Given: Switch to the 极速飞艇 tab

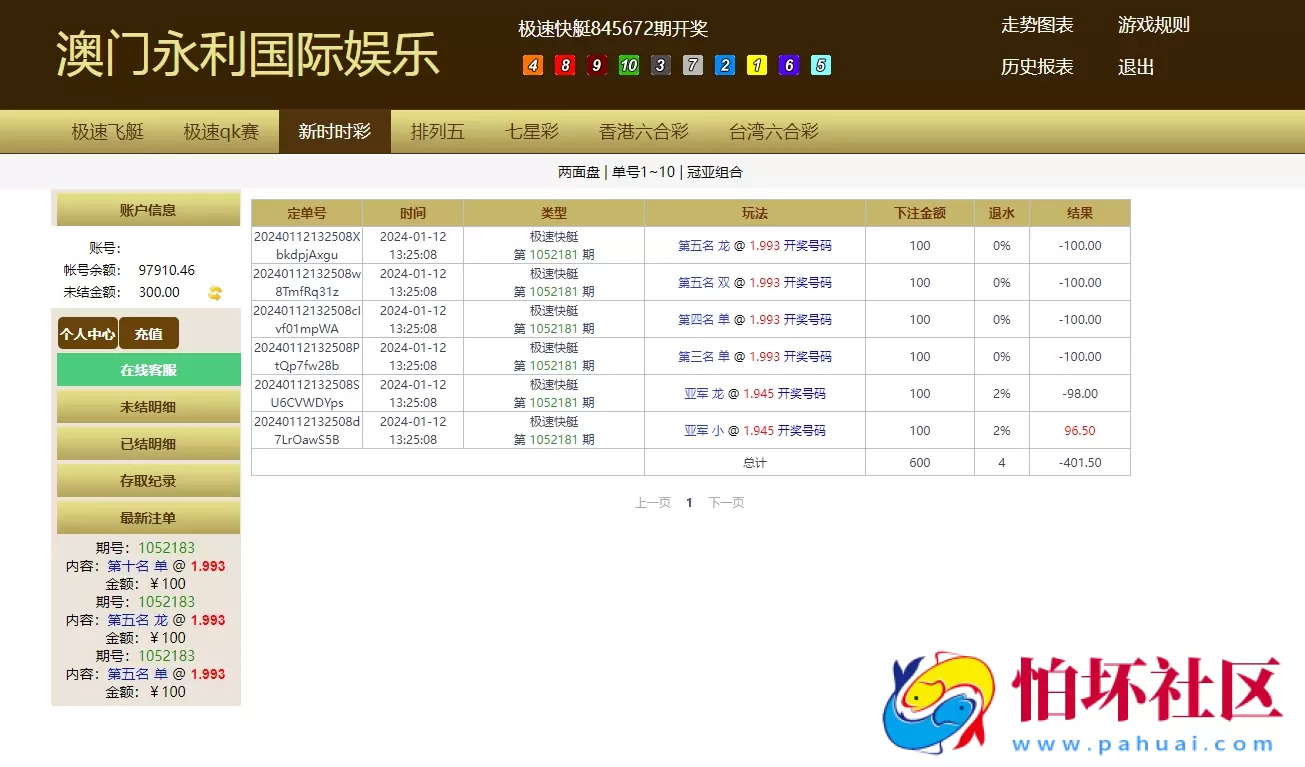Looking at the screenshot, I should click(107, 130).
